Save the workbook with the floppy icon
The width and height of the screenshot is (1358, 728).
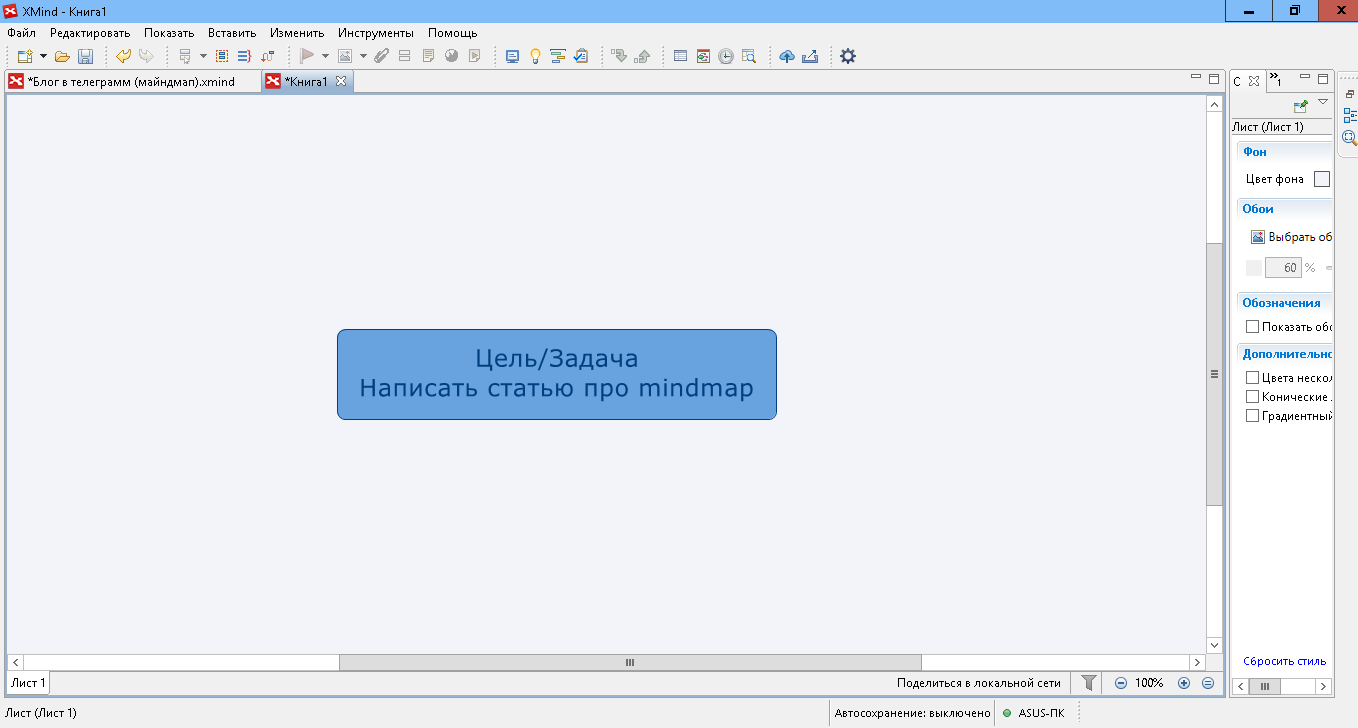pos(85,56)
